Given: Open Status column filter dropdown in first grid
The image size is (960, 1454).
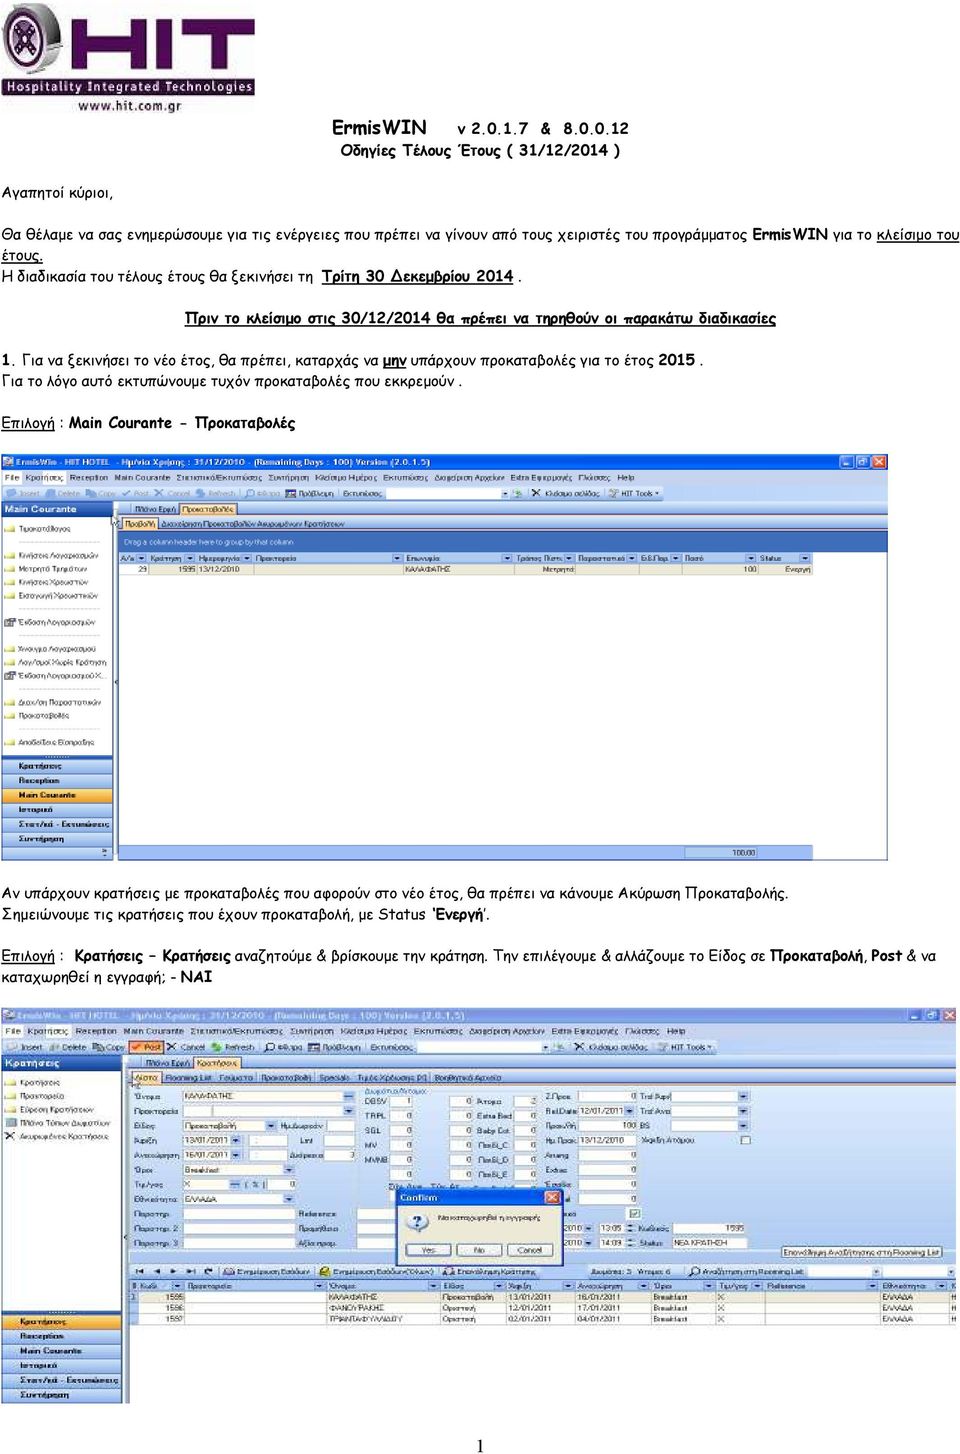Looking at the screenshot, I should click(805, 558).
